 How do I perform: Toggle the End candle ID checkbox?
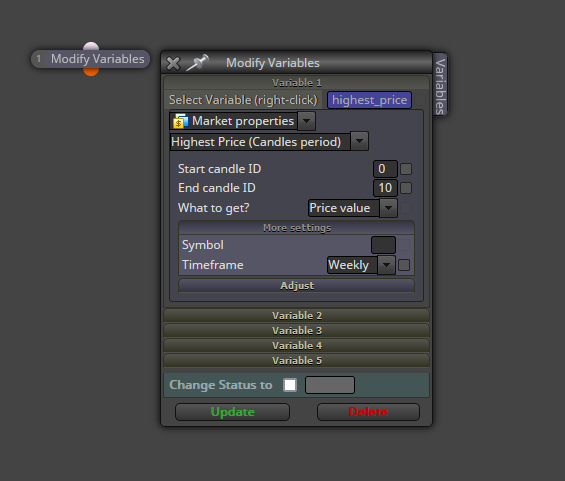point(406,188)
